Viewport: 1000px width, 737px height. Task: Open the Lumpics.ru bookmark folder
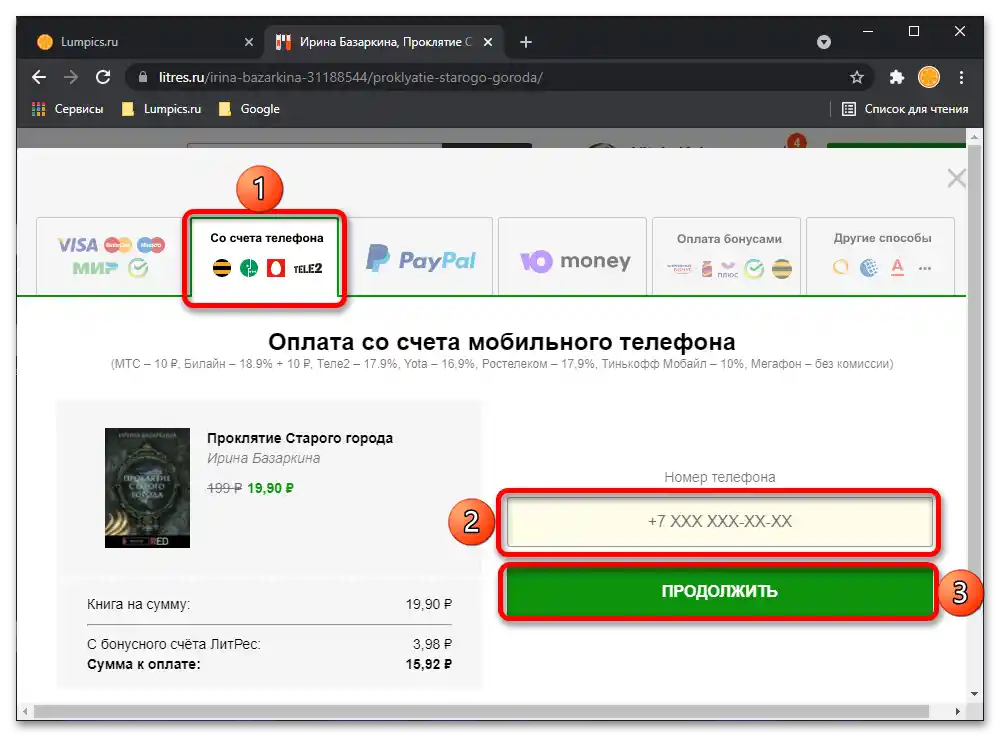(161, 109)
